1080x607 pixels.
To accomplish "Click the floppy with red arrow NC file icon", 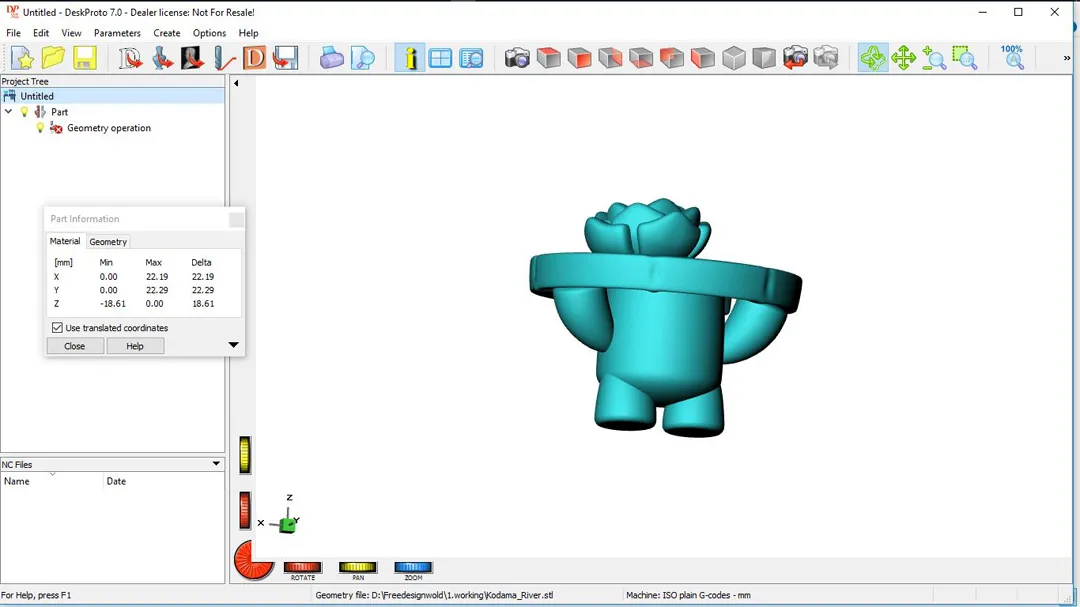I will tap(285, 58).
